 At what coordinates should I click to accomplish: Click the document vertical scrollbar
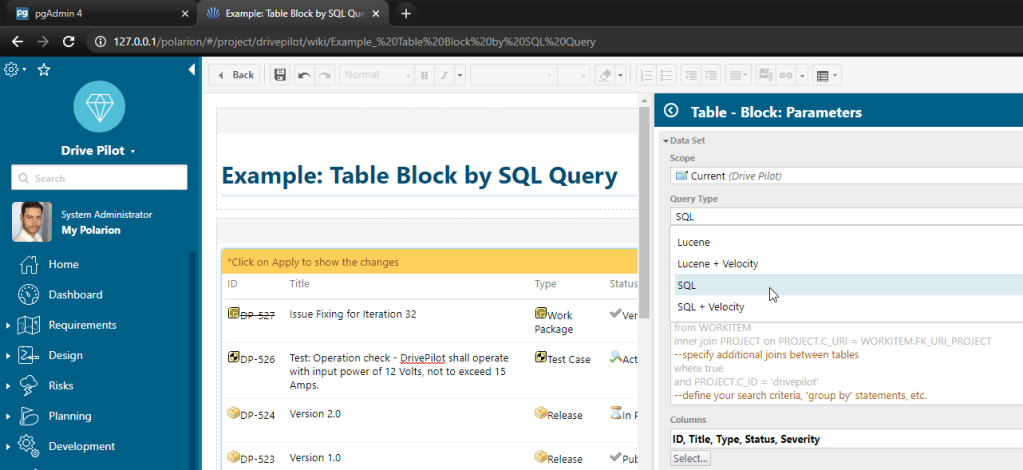644,200
